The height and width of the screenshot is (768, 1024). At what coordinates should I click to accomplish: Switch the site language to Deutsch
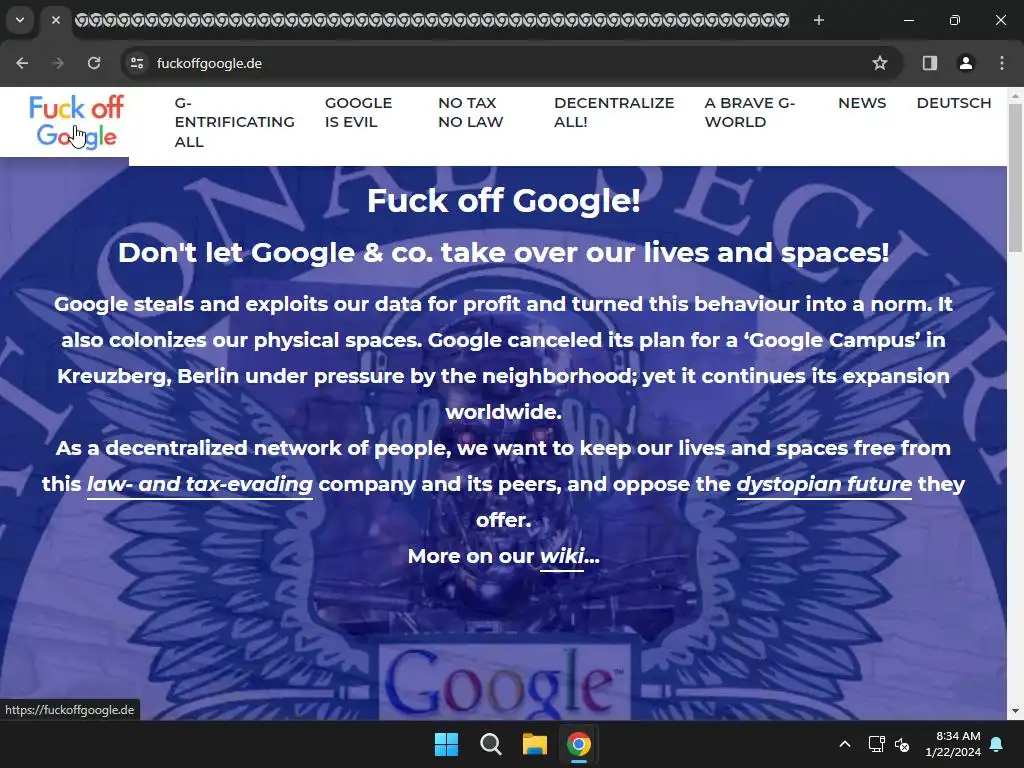953,103
